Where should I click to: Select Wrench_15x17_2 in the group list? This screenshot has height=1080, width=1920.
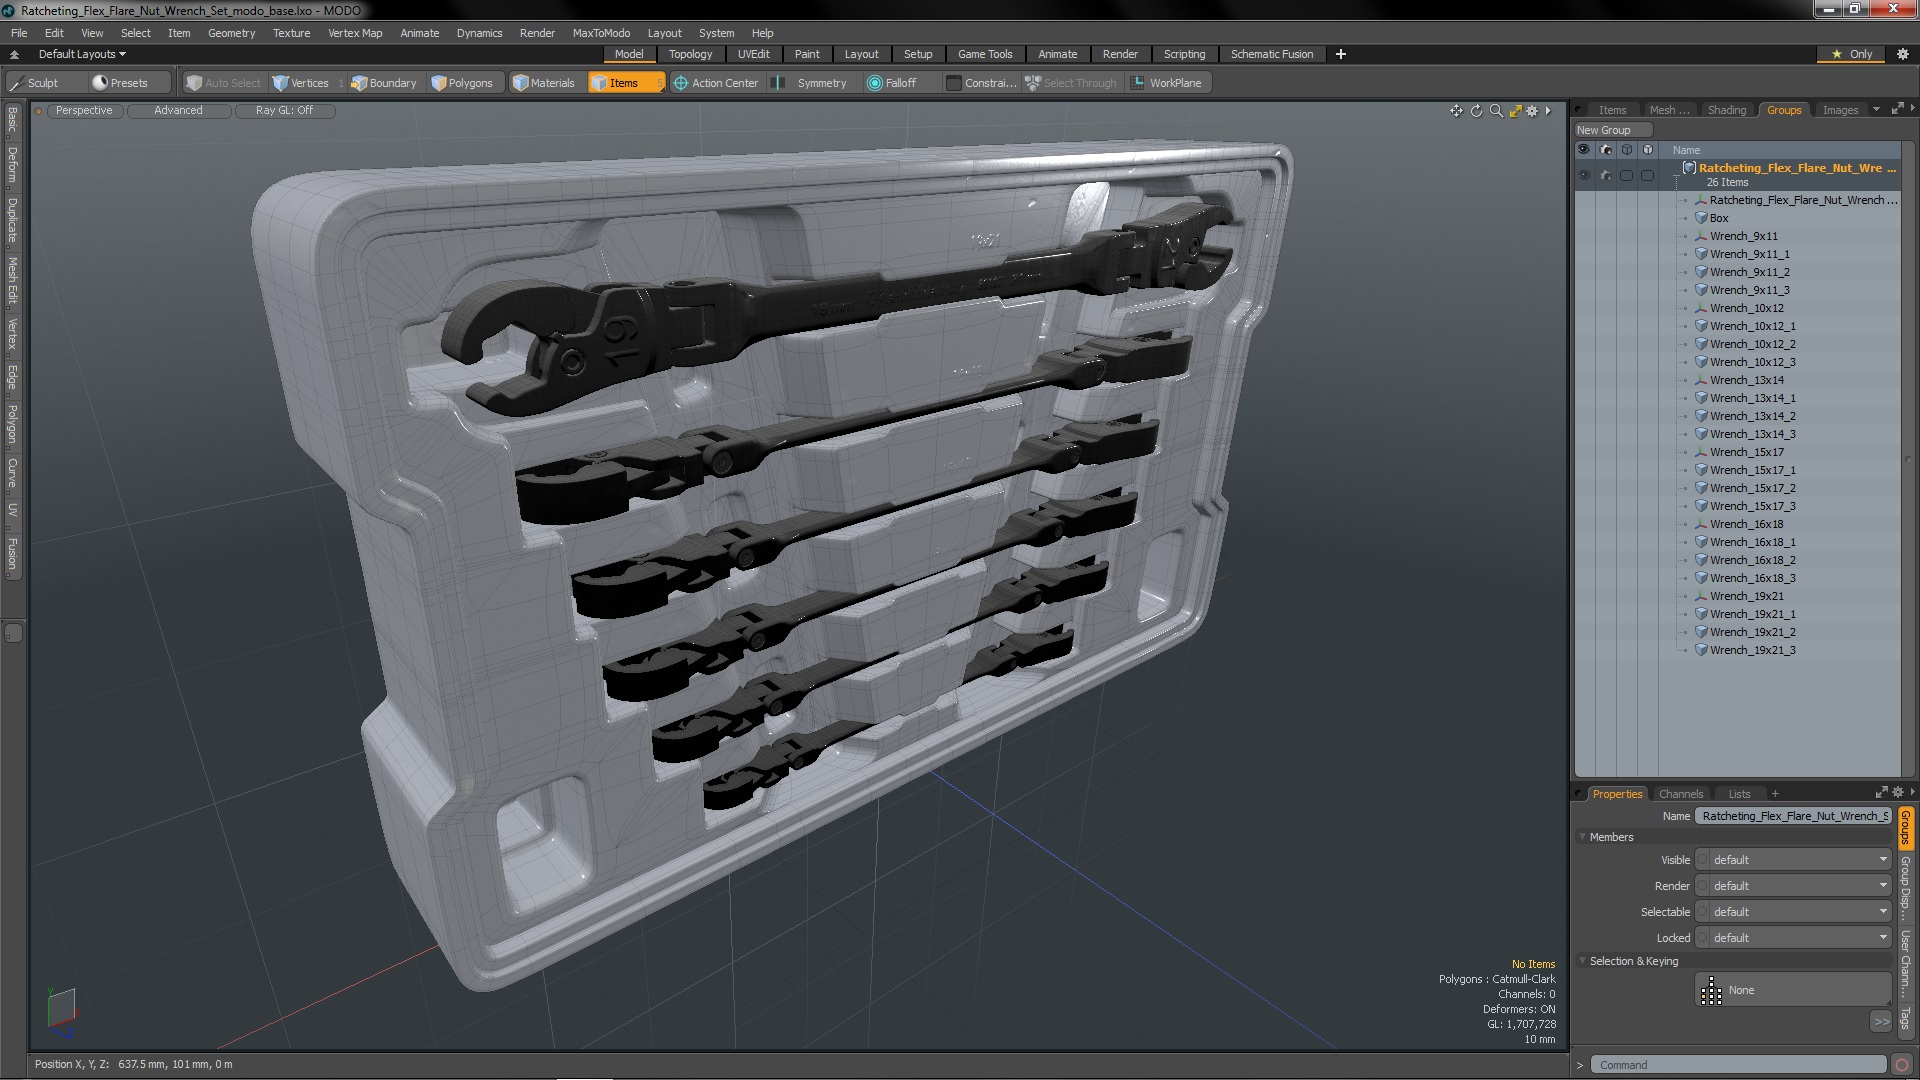1752,488
